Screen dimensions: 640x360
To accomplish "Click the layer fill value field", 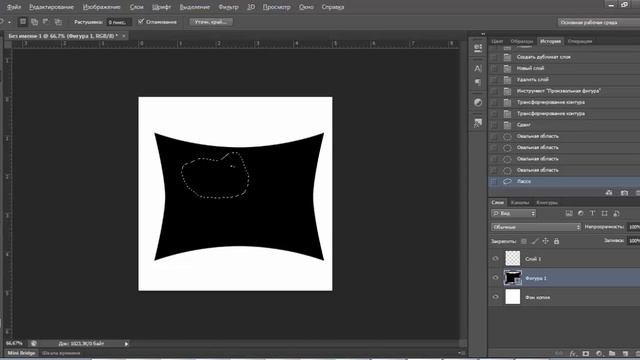I will click(x=634, y=241).
